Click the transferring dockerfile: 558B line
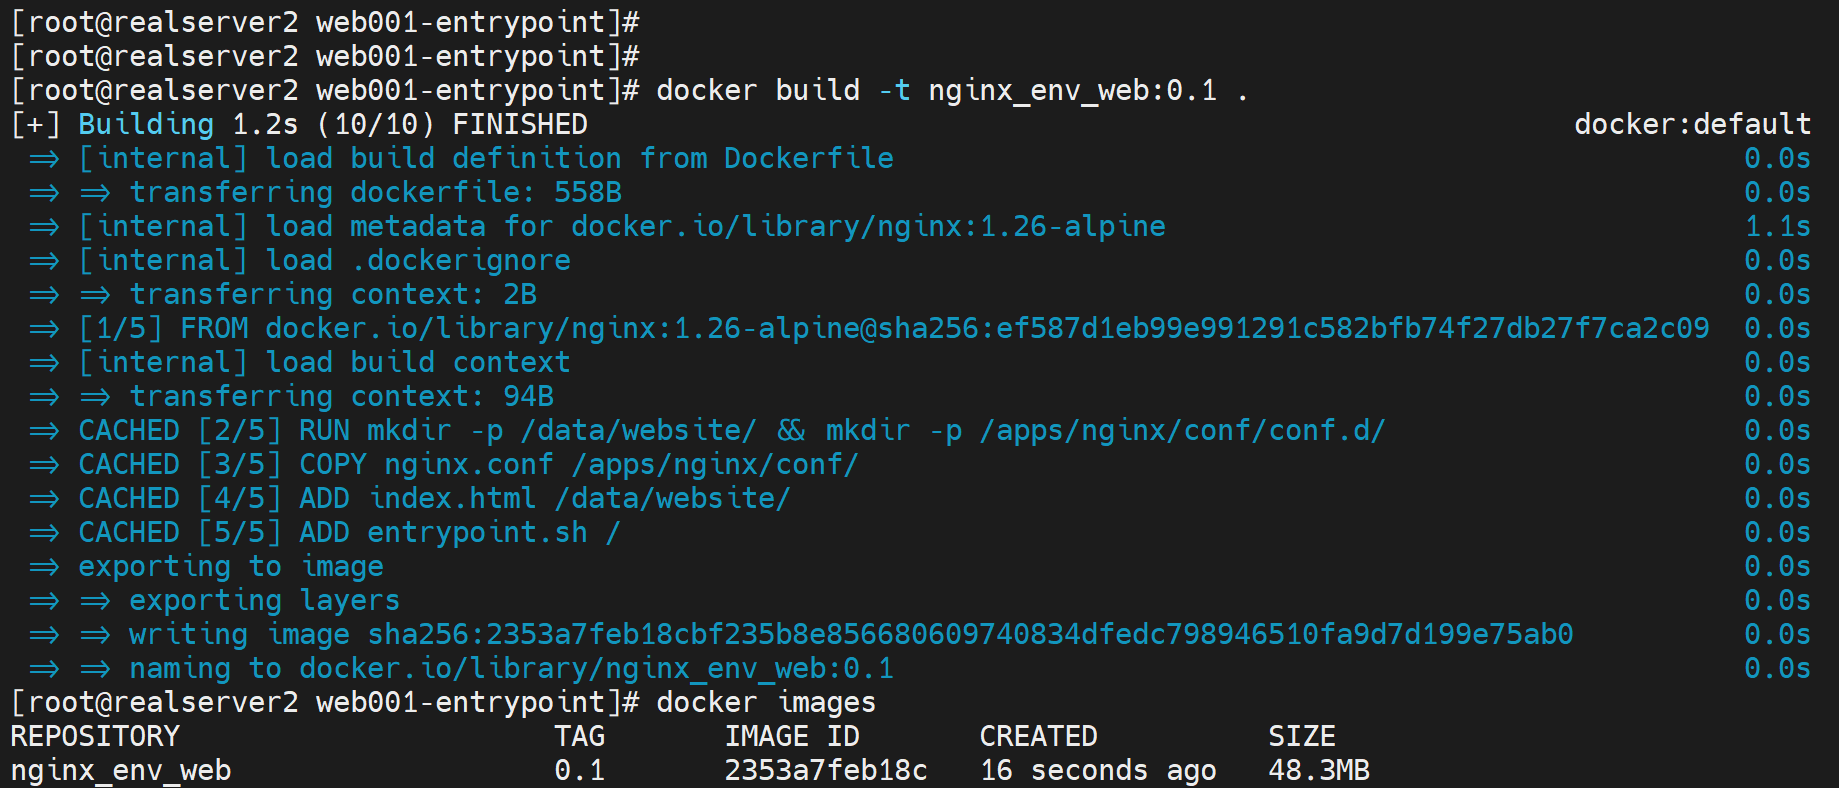 [375, 192]
